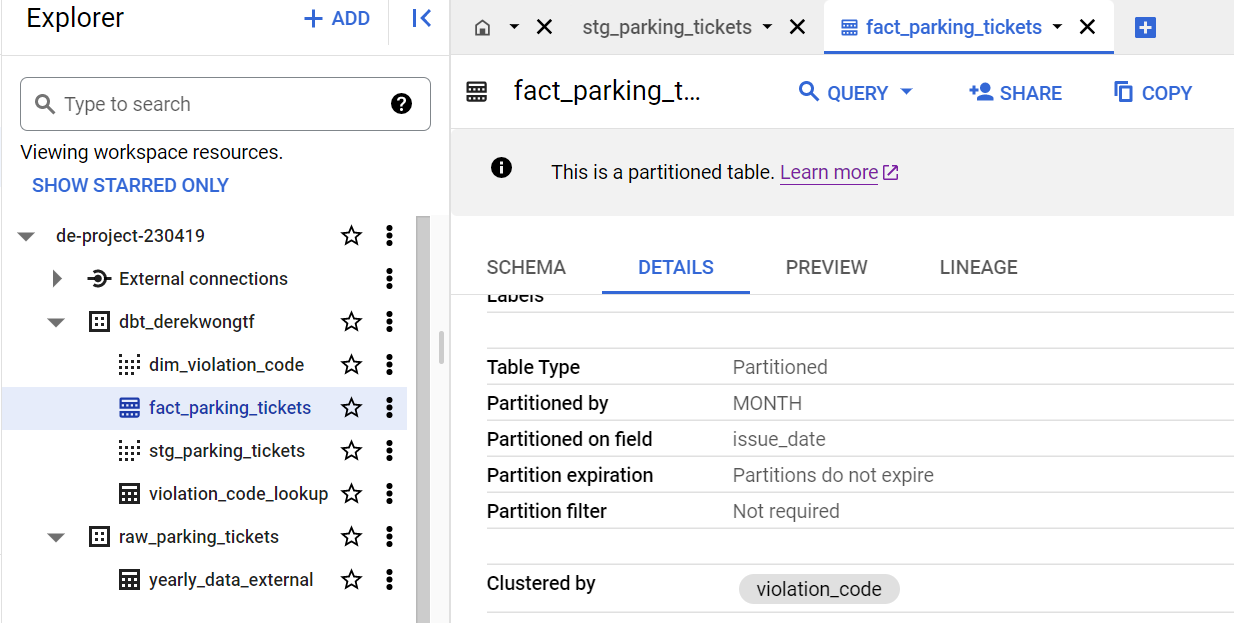The image size is (1234, 623).
Task: Click the Learn more link
Action: tap(829, 172)
